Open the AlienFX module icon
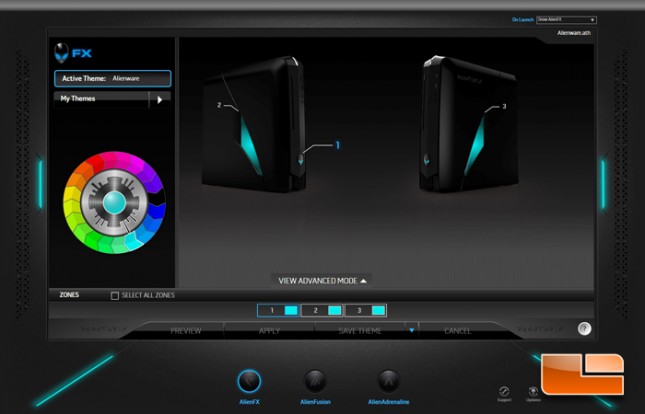 (x=249, y=381)
